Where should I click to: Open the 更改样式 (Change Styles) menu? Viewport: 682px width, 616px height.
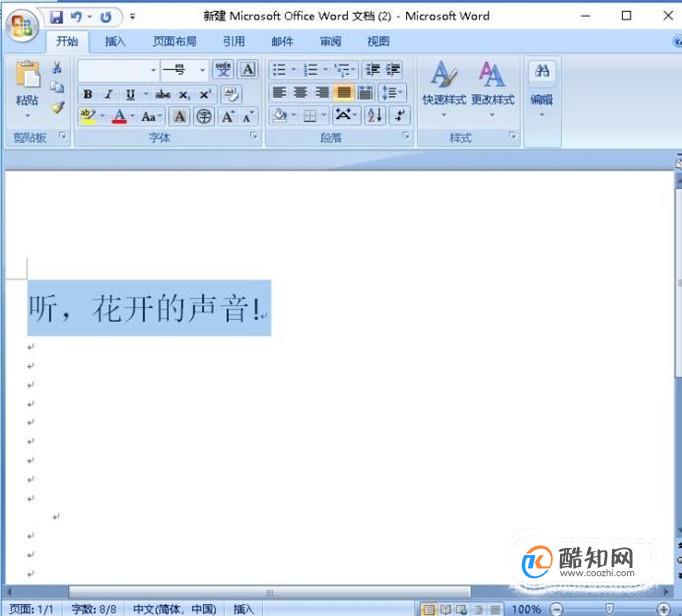tap(492, 89)
